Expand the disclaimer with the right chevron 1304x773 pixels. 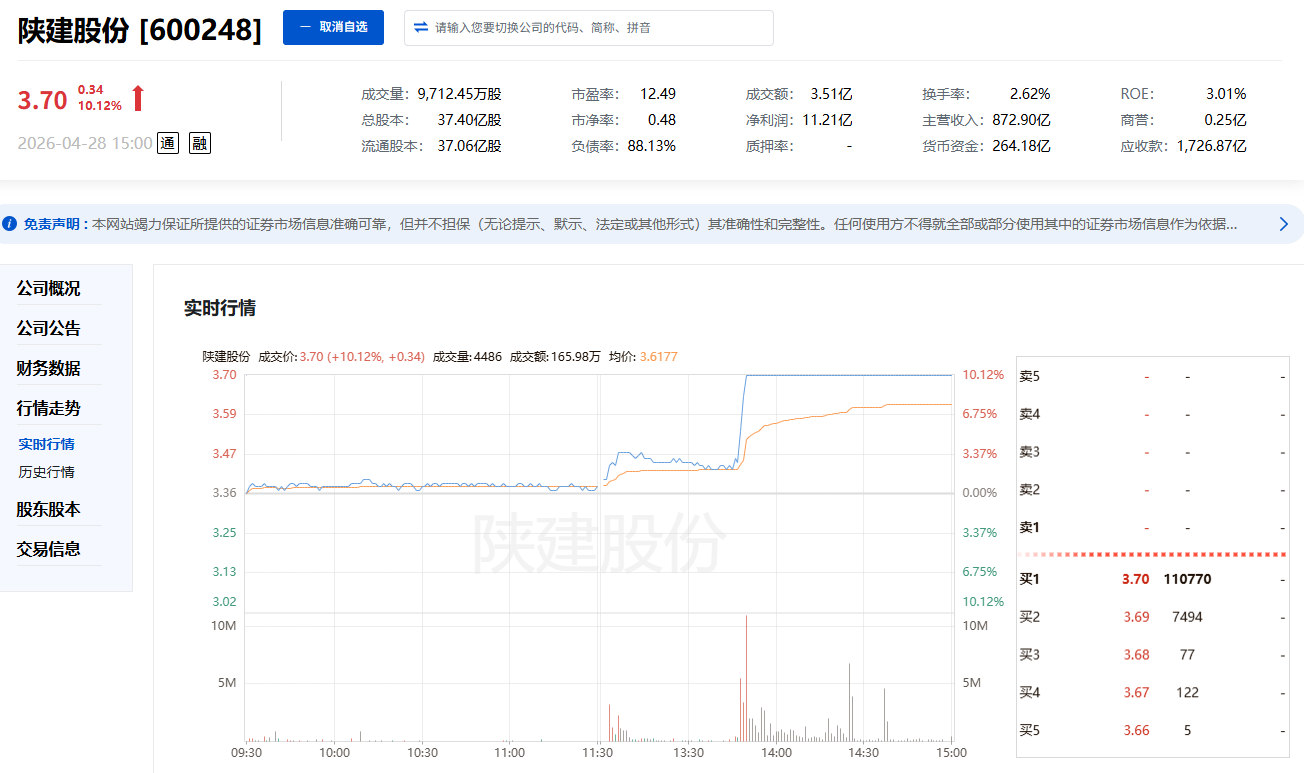(1284, 224)
